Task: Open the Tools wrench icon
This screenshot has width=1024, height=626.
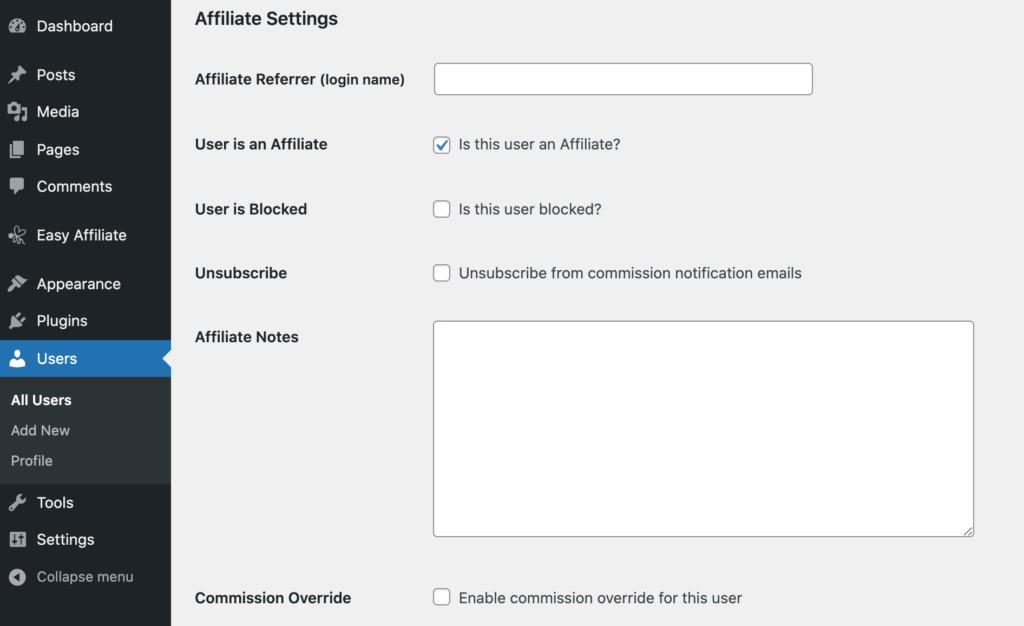Action: point(17,502)
